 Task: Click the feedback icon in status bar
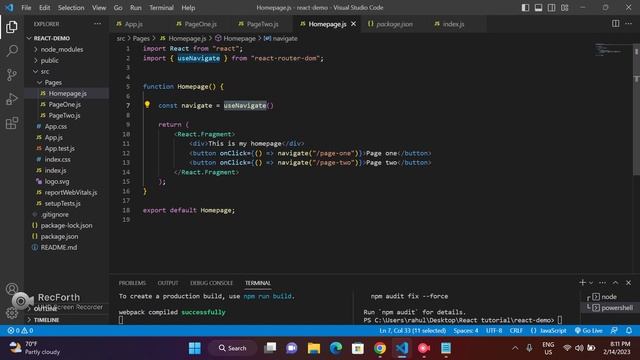point(614,331)
